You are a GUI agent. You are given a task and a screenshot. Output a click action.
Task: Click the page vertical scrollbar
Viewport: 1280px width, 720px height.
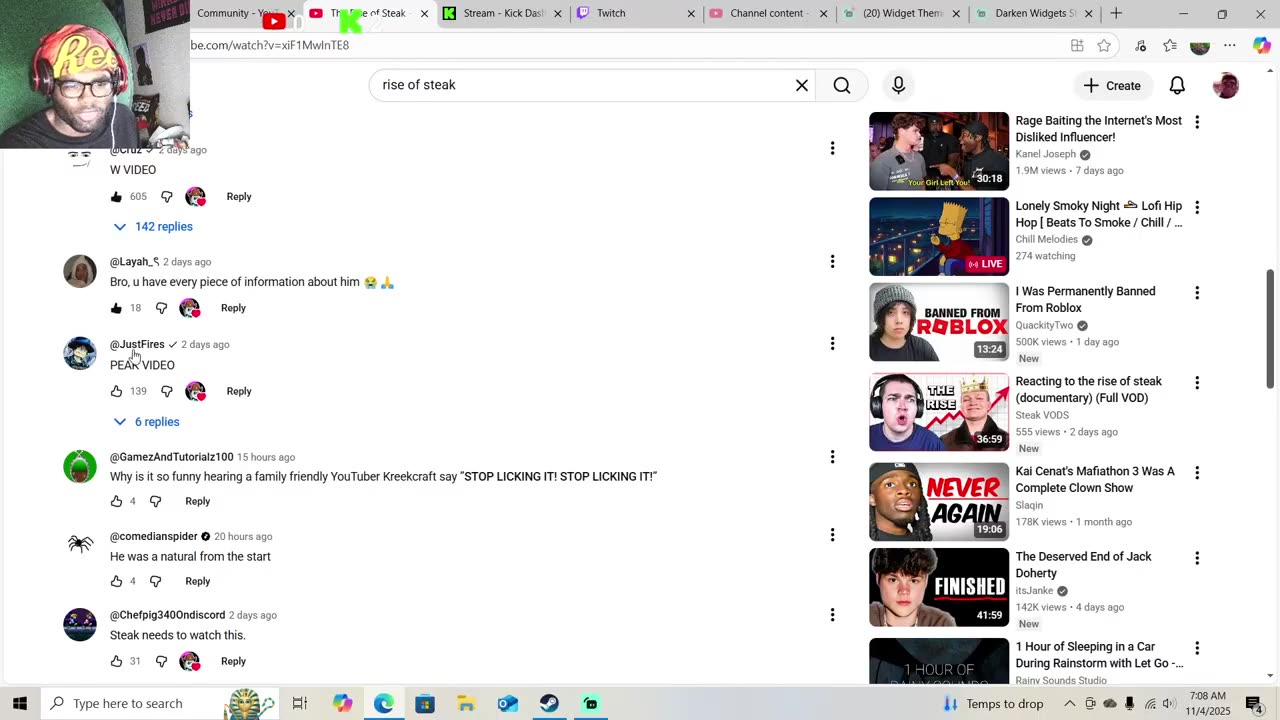coord(1271,328)
